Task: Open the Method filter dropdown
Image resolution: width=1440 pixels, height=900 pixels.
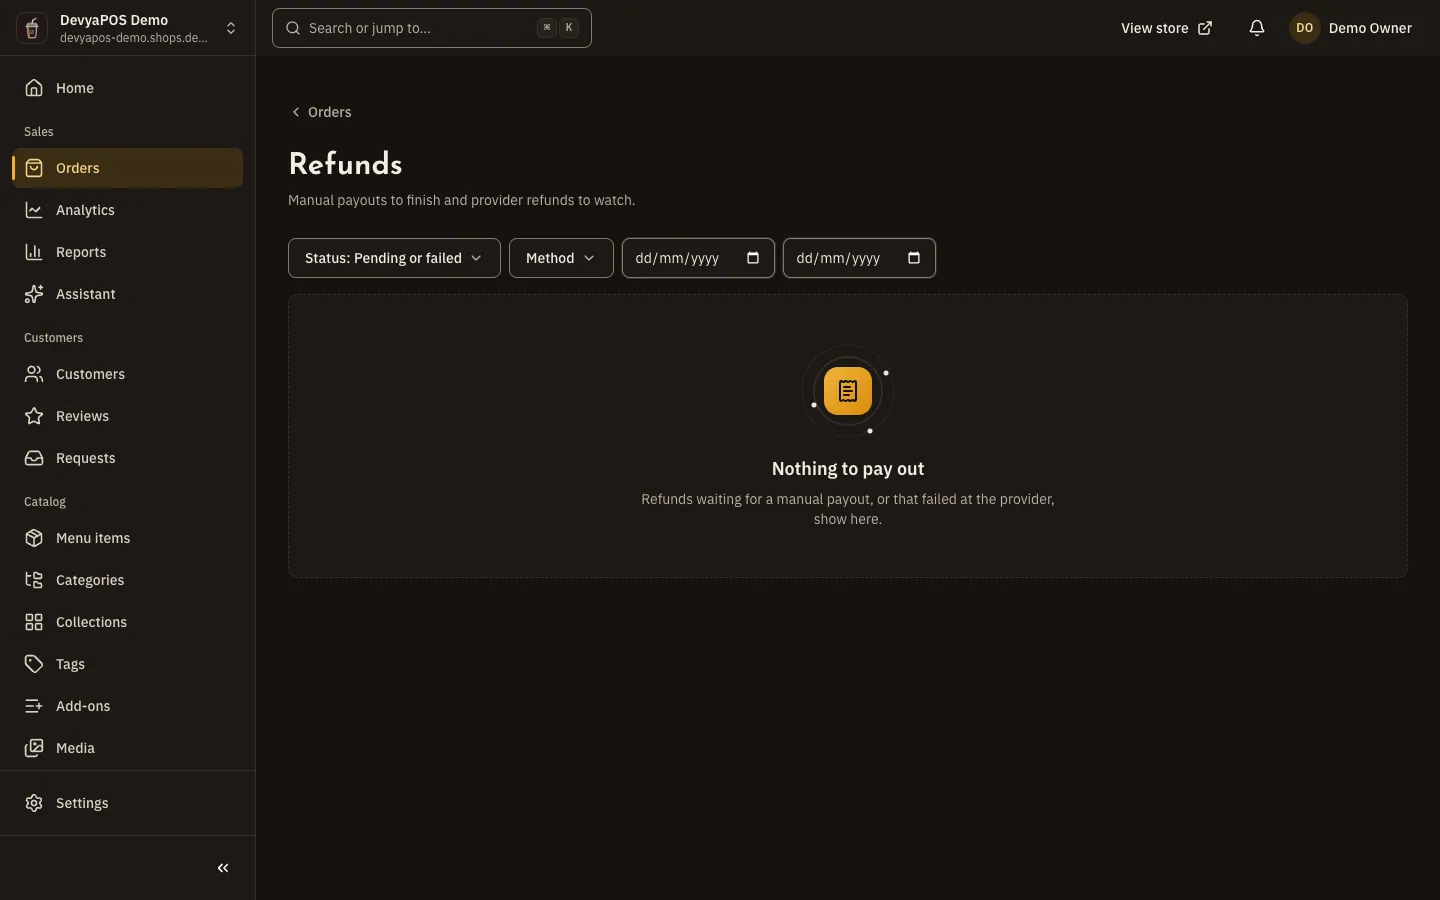Action: (561, 258)
